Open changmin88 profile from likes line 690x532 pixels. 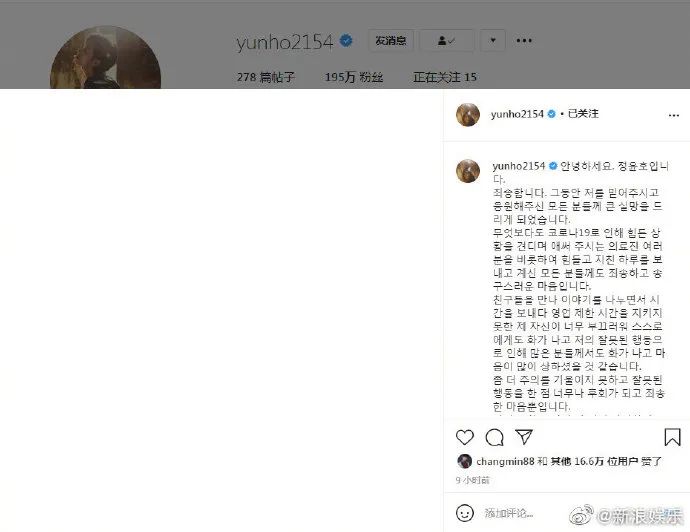coord(505,461)
